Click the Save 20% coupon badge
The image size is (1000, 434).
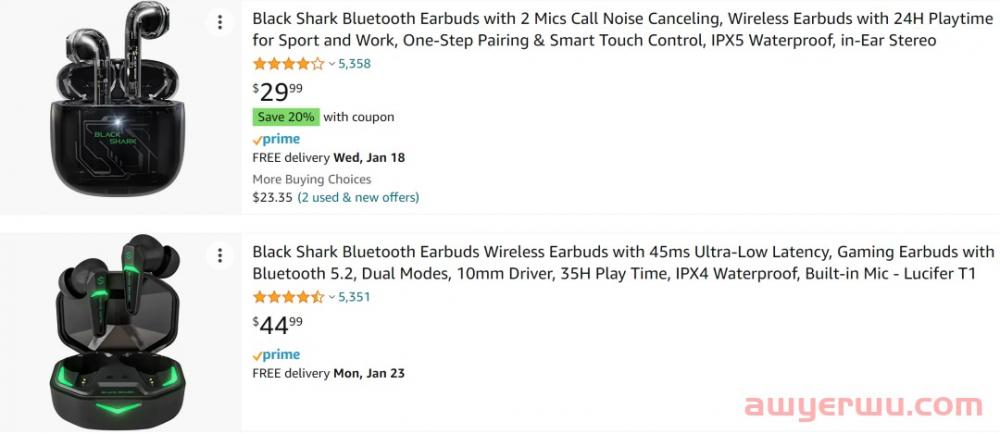(x=286, y=117)
